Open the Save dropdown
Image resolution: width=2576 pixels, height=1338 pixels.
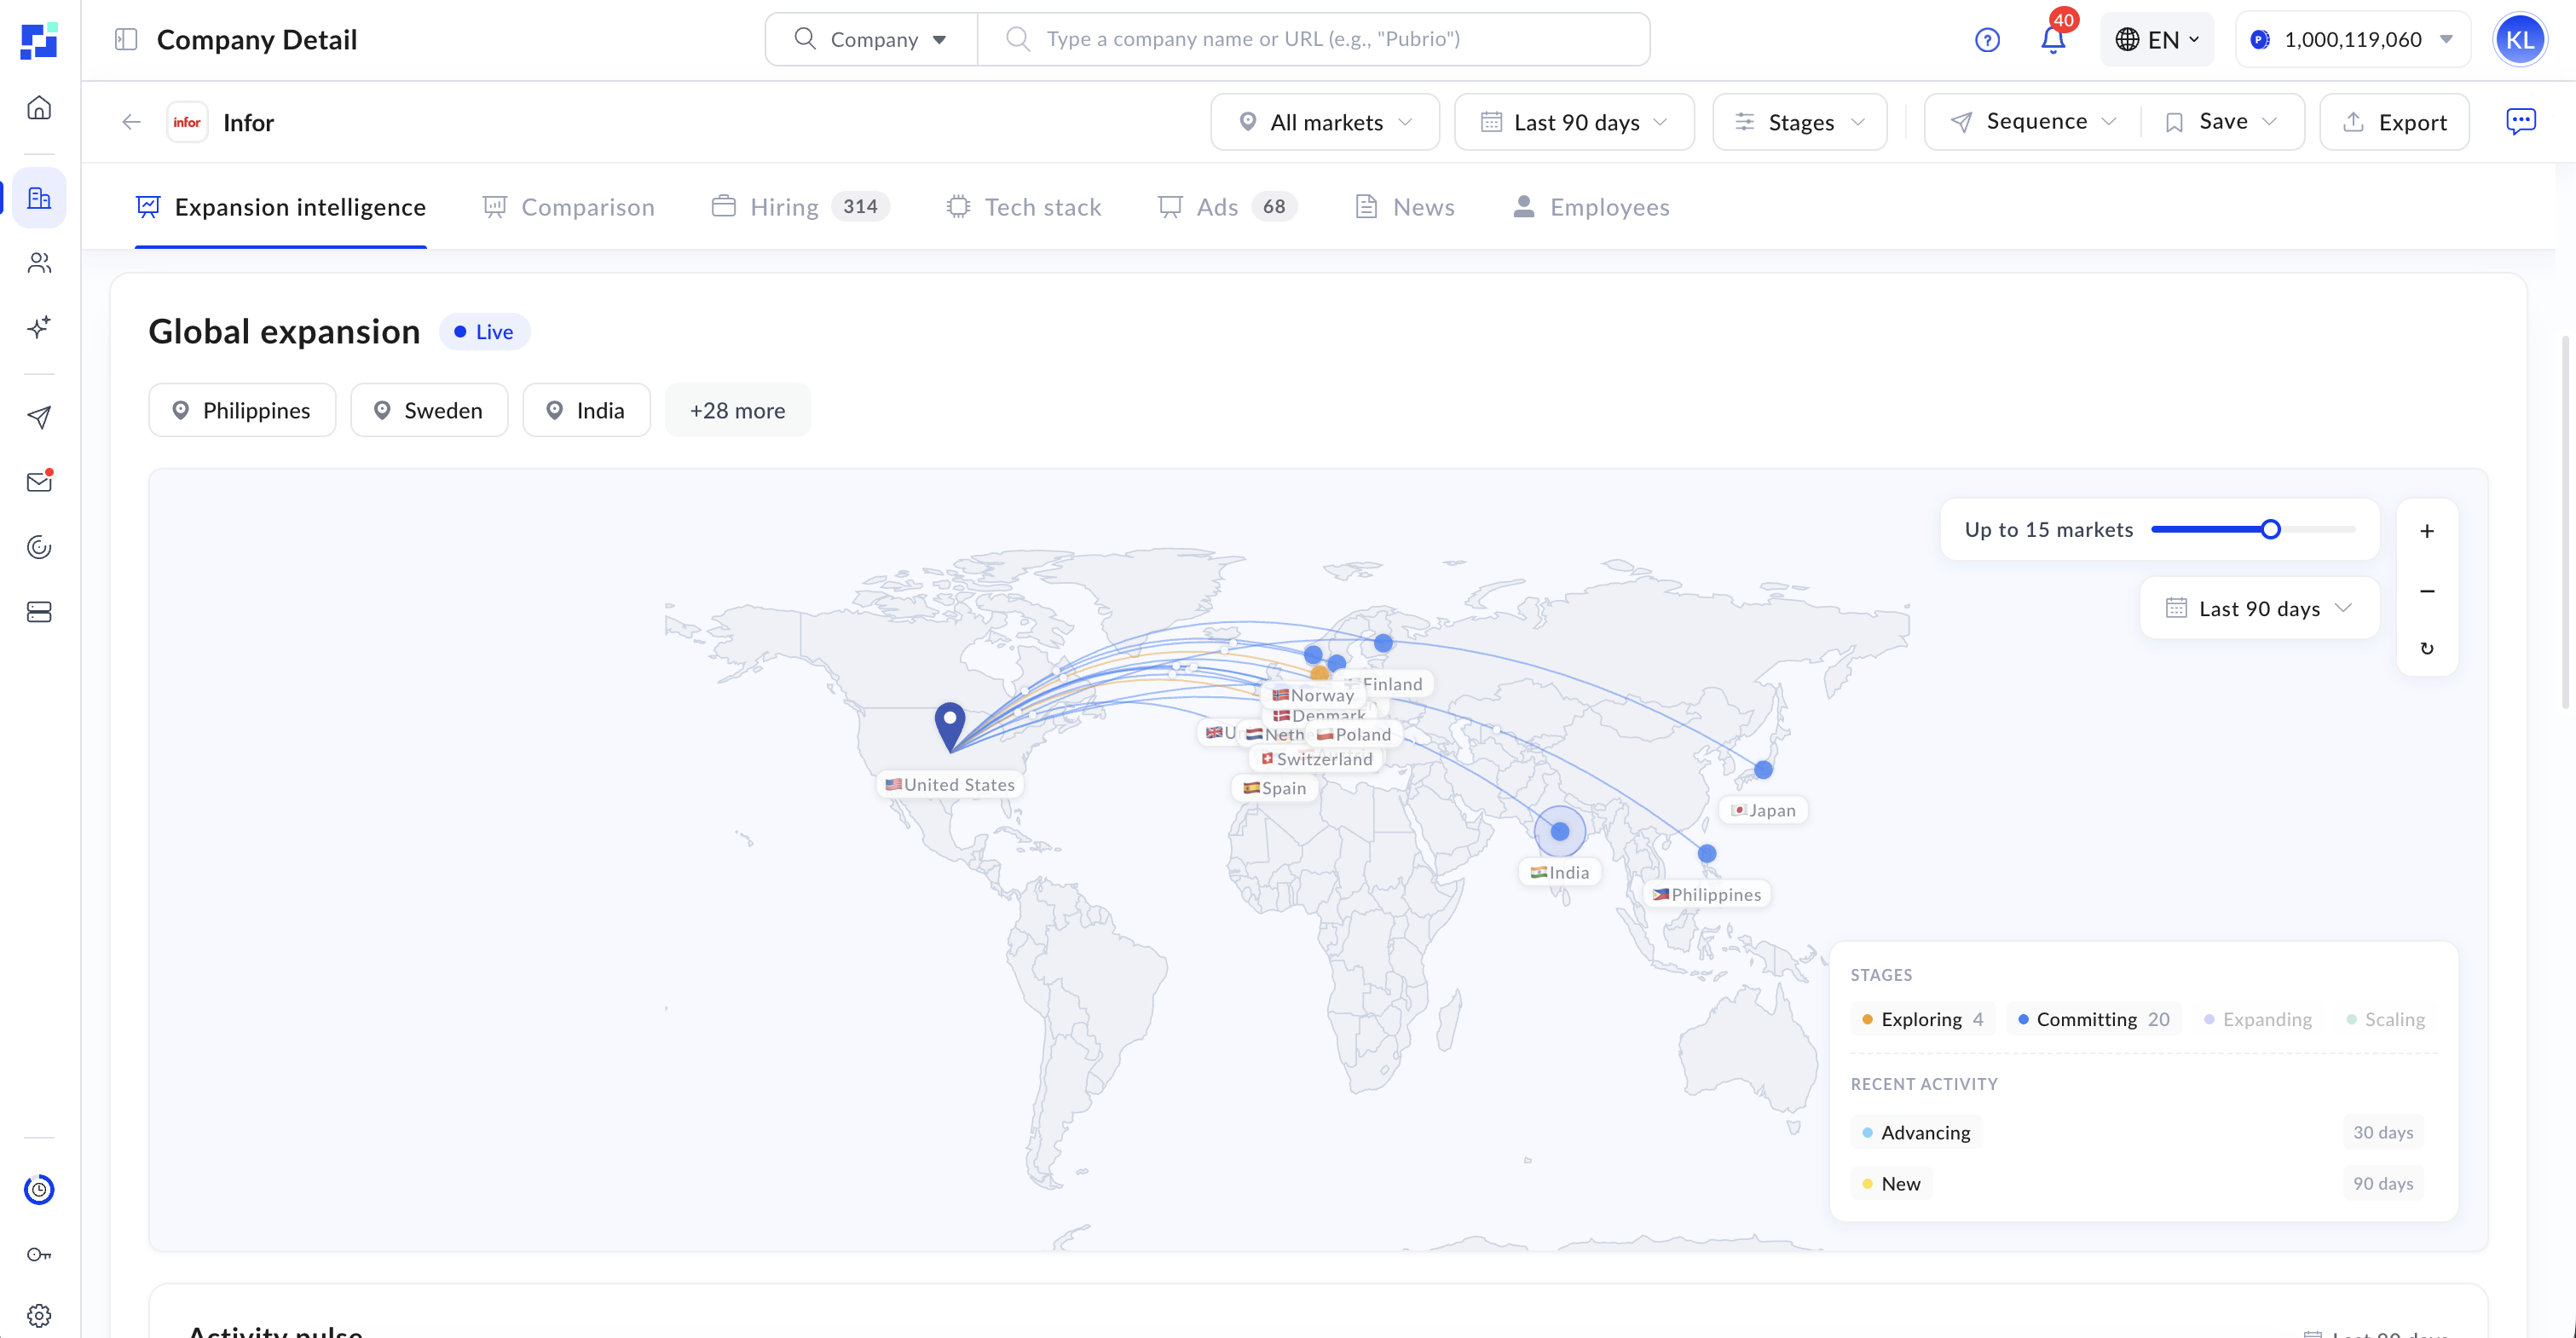(2222, 122)
